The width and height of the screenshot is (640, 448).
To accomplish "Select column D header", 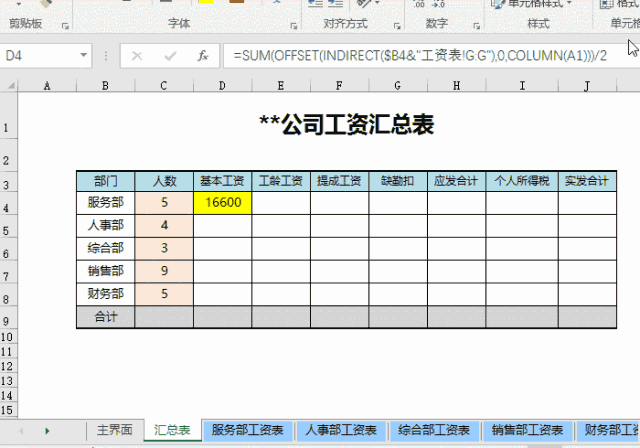I will [222, 86].
